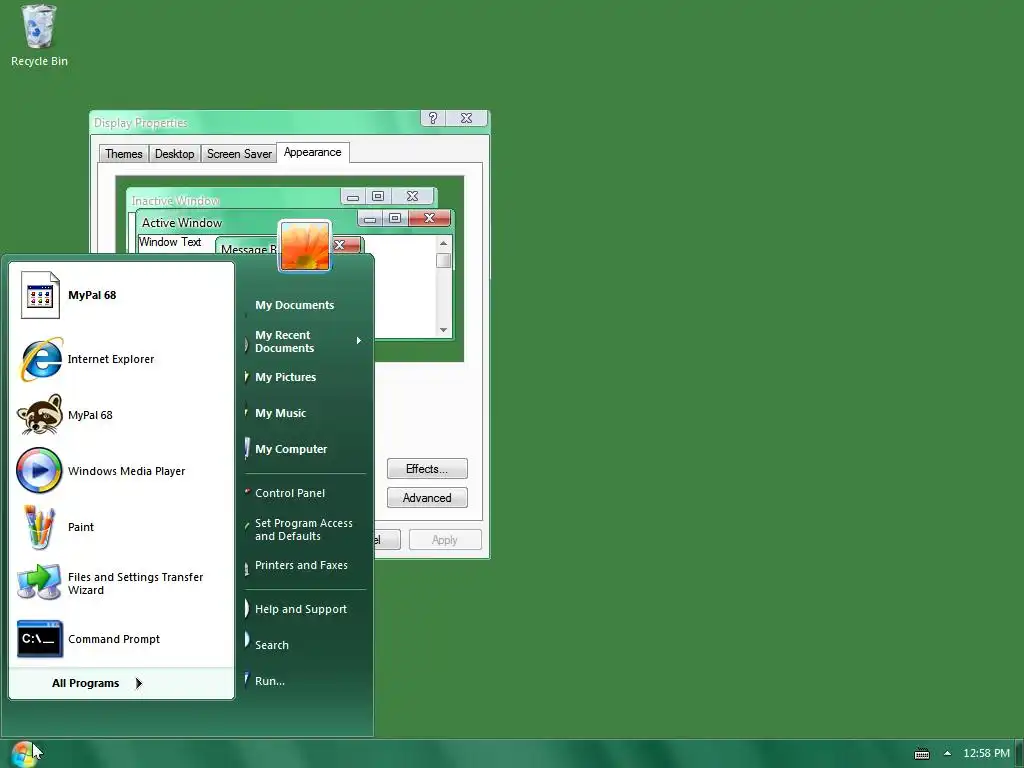Start Windows Media Player
The image size is (1024, 768).
(x=121, y=471)
